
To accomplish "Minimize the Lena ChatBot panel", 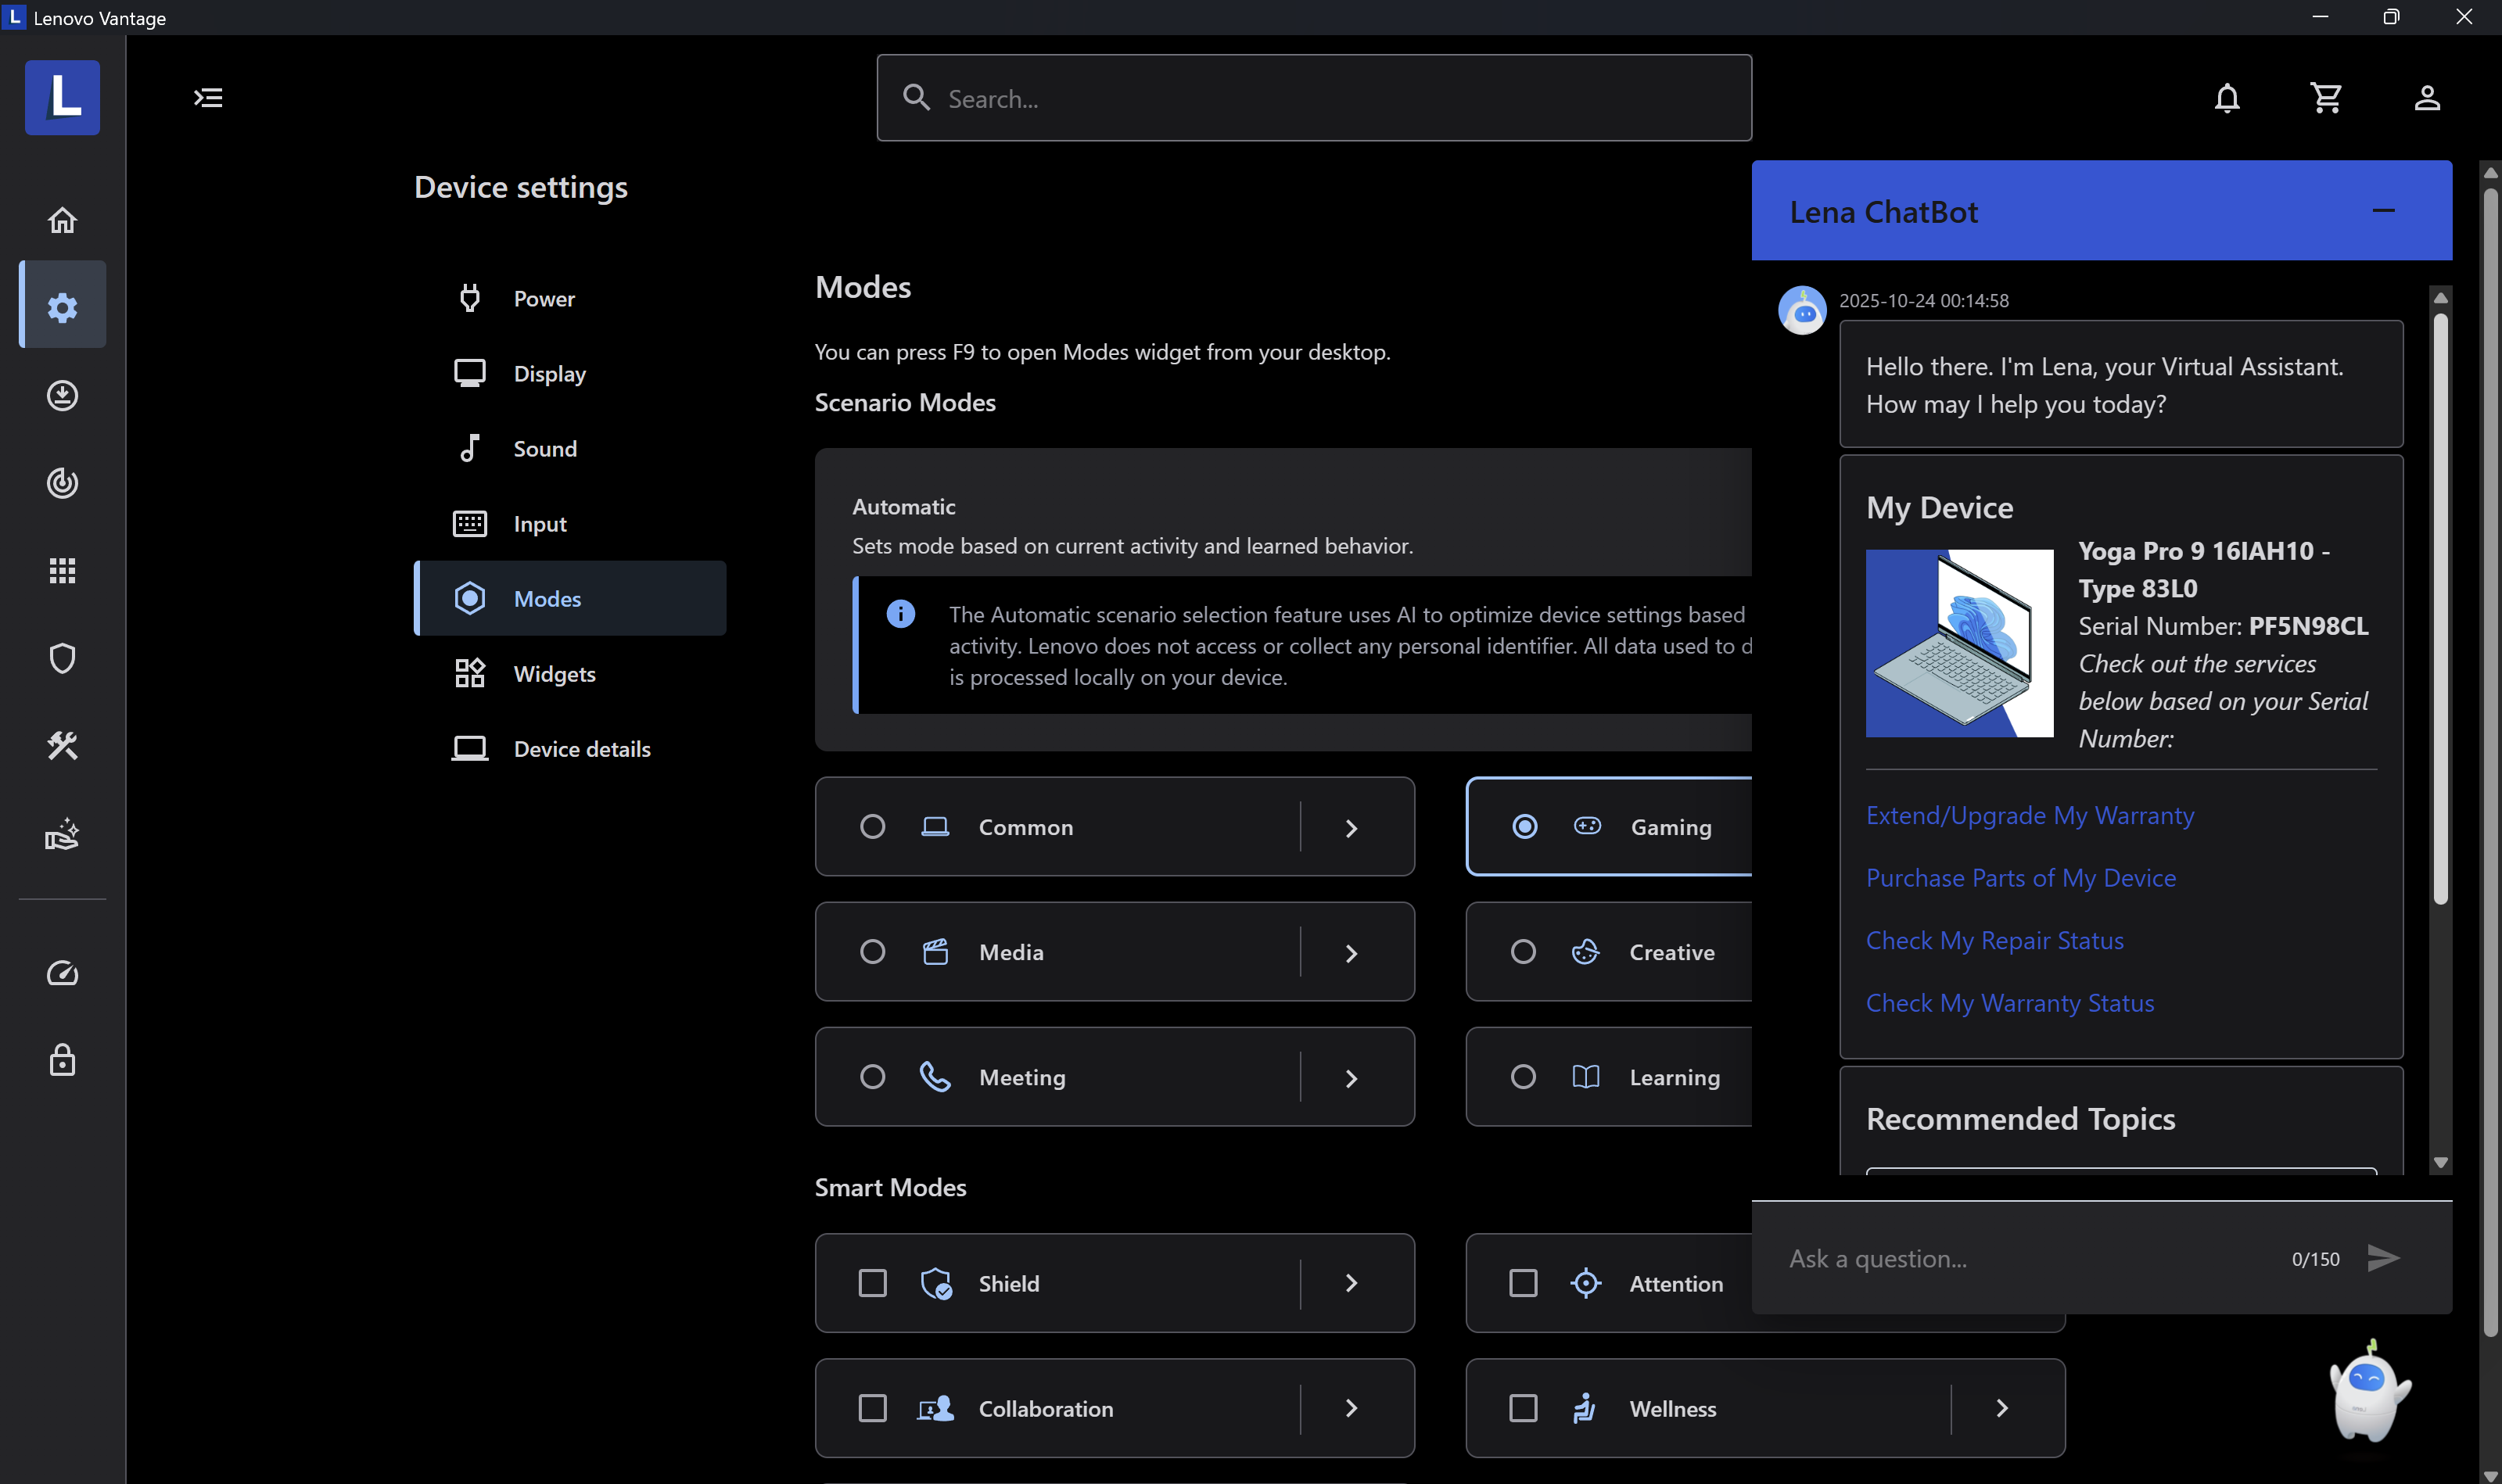I will coord(2383,211).
